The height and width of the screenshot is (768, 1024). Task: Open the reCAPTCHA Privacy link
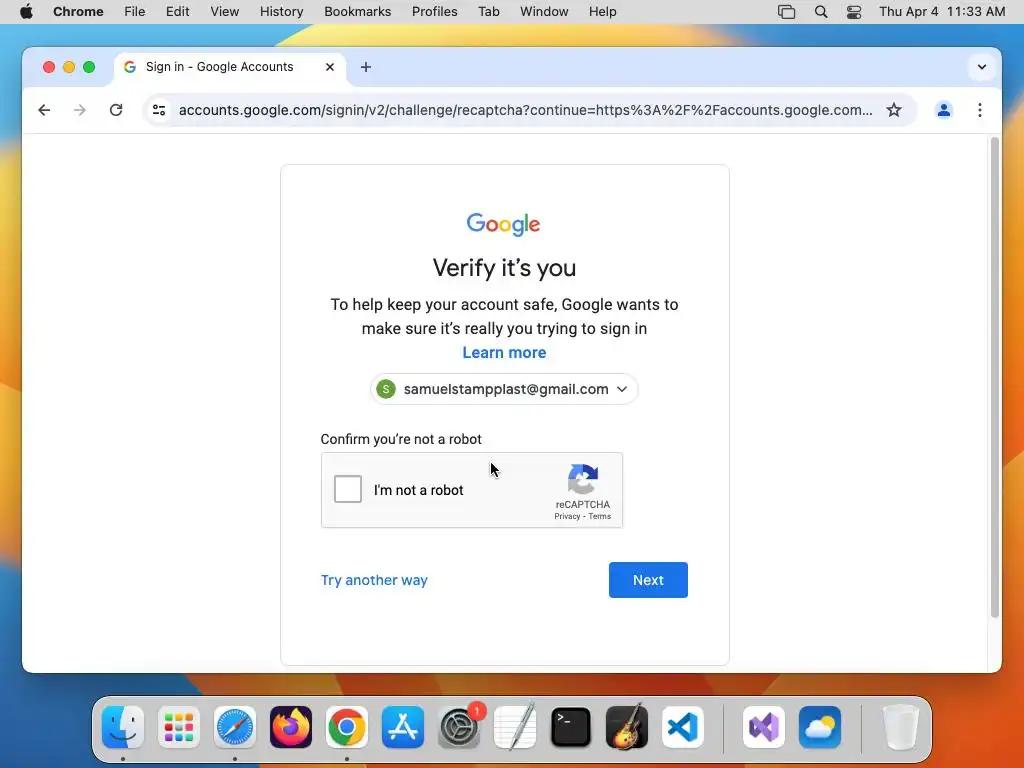click(x=567, y=517)
